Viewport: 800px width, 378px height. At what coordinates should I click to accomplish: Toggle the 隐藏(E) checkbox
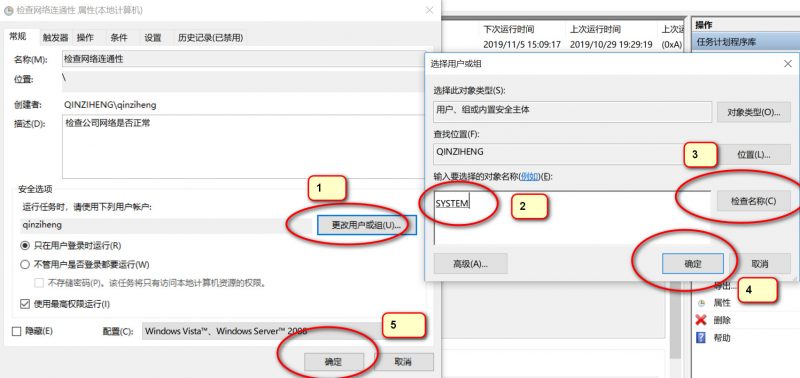point(16,331)
